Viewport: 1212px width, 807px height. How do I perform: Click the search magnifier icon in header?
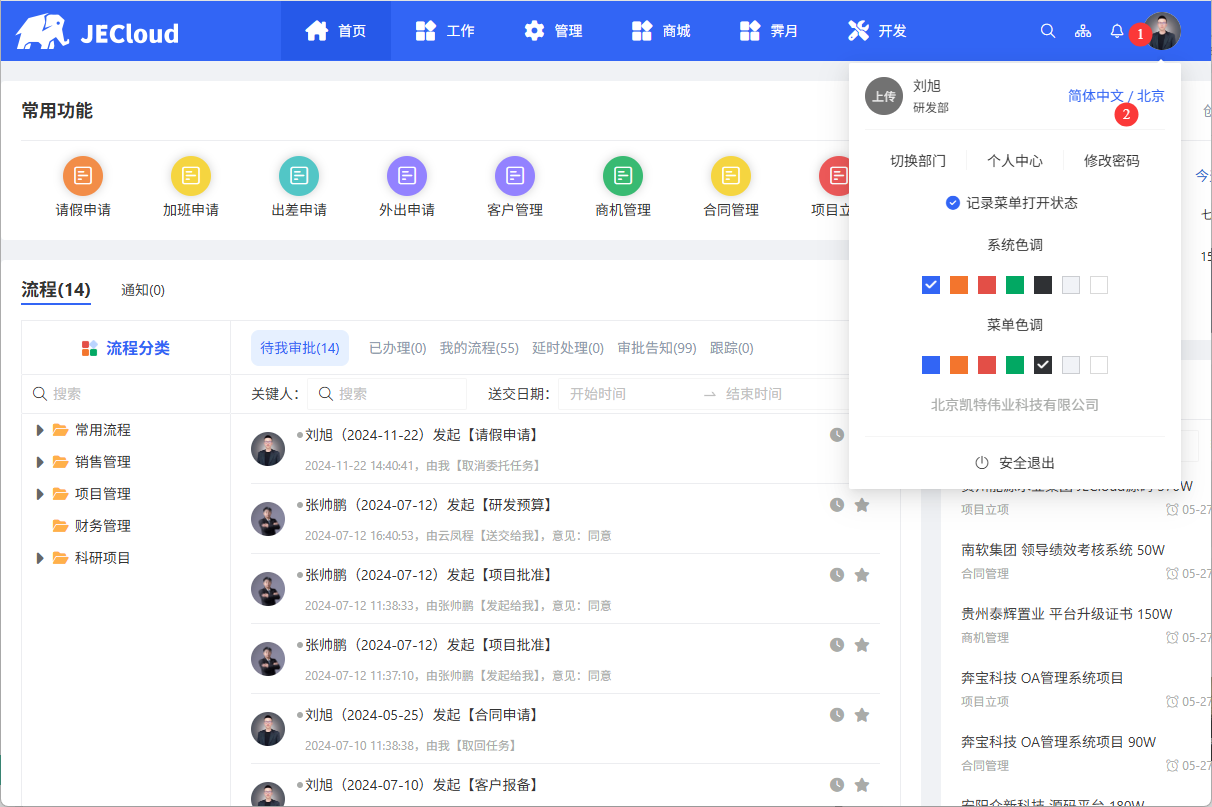(x=1048, y=31)
